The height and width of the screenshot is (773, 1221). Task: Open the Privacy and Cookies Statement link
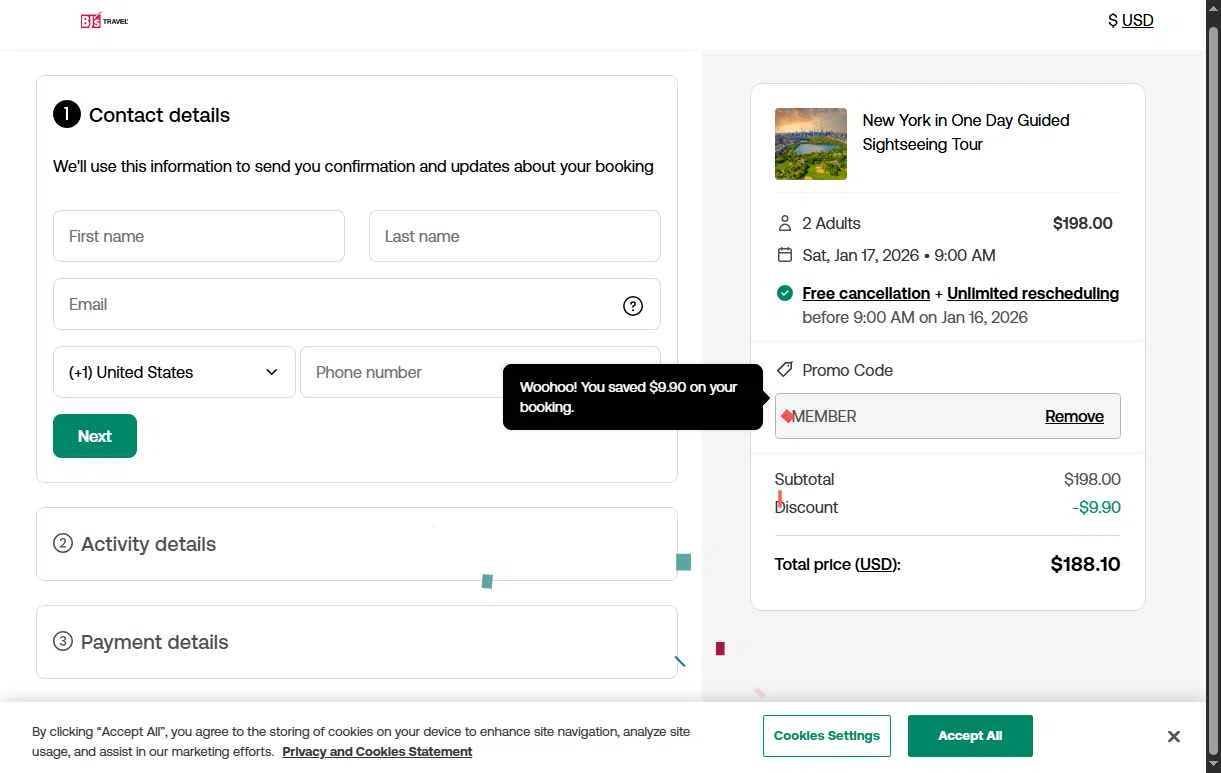tap(377, 752)
